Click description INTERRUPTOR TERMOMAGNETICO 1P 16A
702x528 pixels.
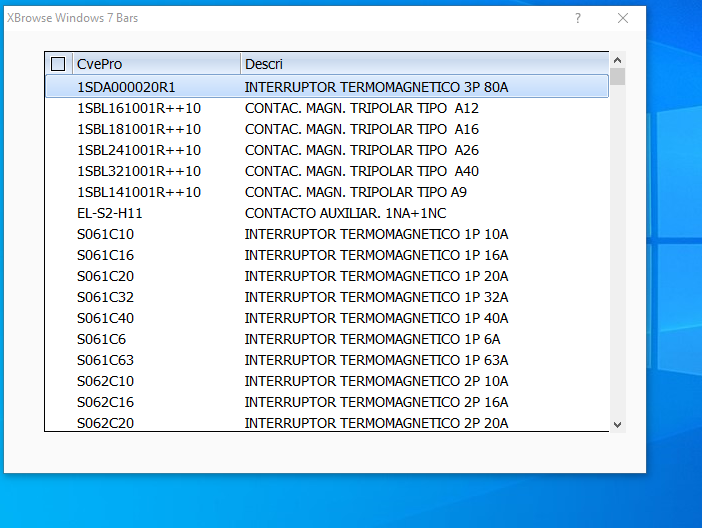[x=377, y=255]
